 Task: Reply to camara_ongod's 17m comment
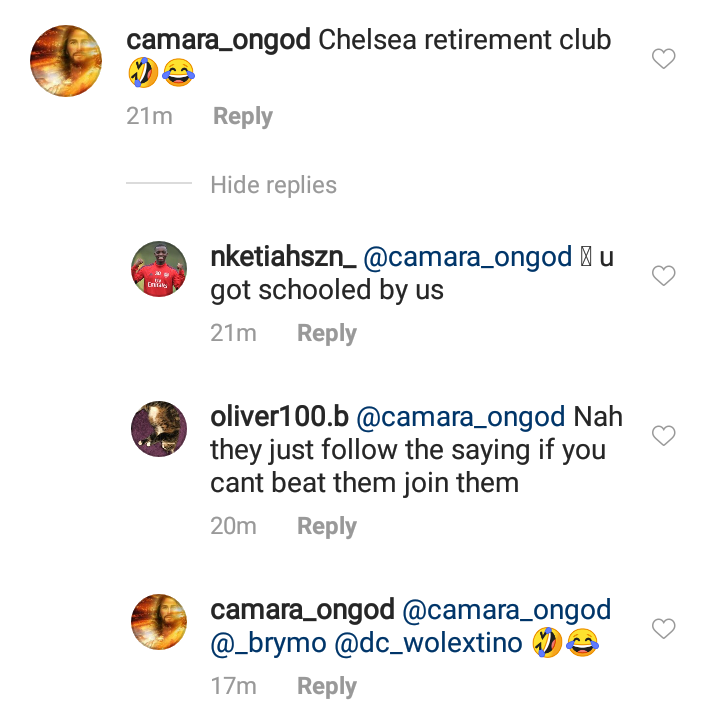pyautogui.click(x=327, y=686)
